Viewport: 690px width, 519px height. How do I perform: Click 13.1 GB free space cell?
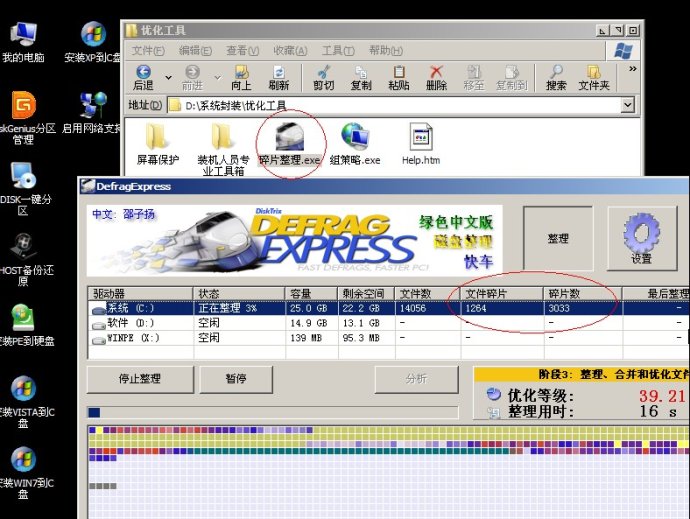point(367,323)
